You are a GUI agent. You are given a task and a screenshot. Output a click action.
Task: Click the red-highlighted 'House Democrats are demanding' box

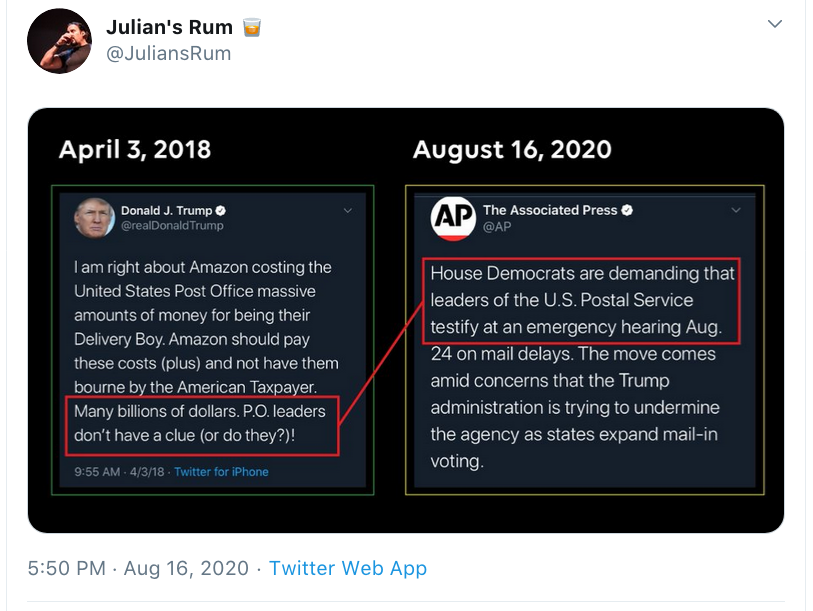click(583, 299)
